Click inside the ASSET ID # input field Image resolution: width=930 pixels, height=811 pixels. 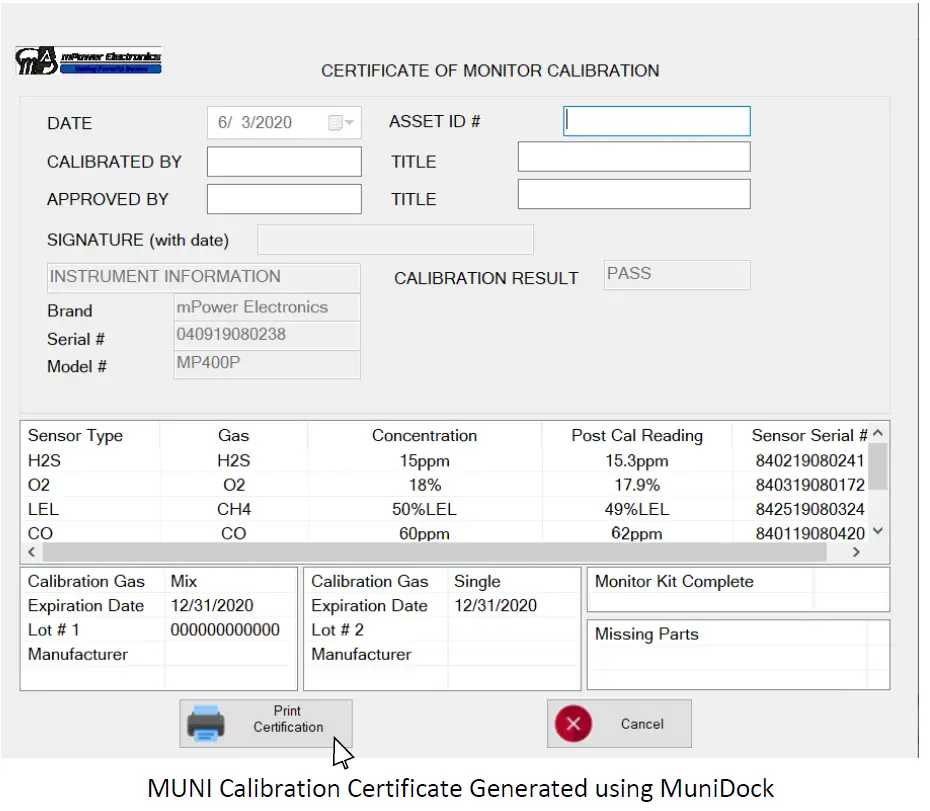point(656,121)
